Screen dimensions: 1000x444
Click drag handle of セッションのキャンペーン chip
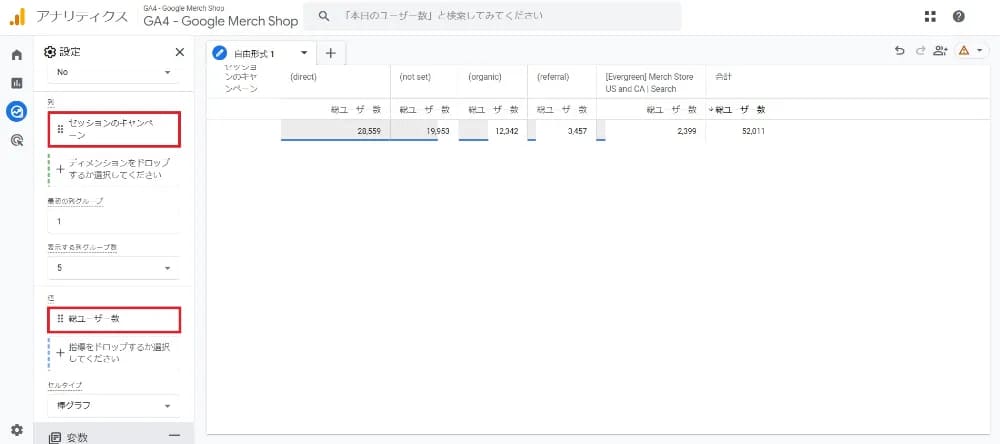coord(61,130)
